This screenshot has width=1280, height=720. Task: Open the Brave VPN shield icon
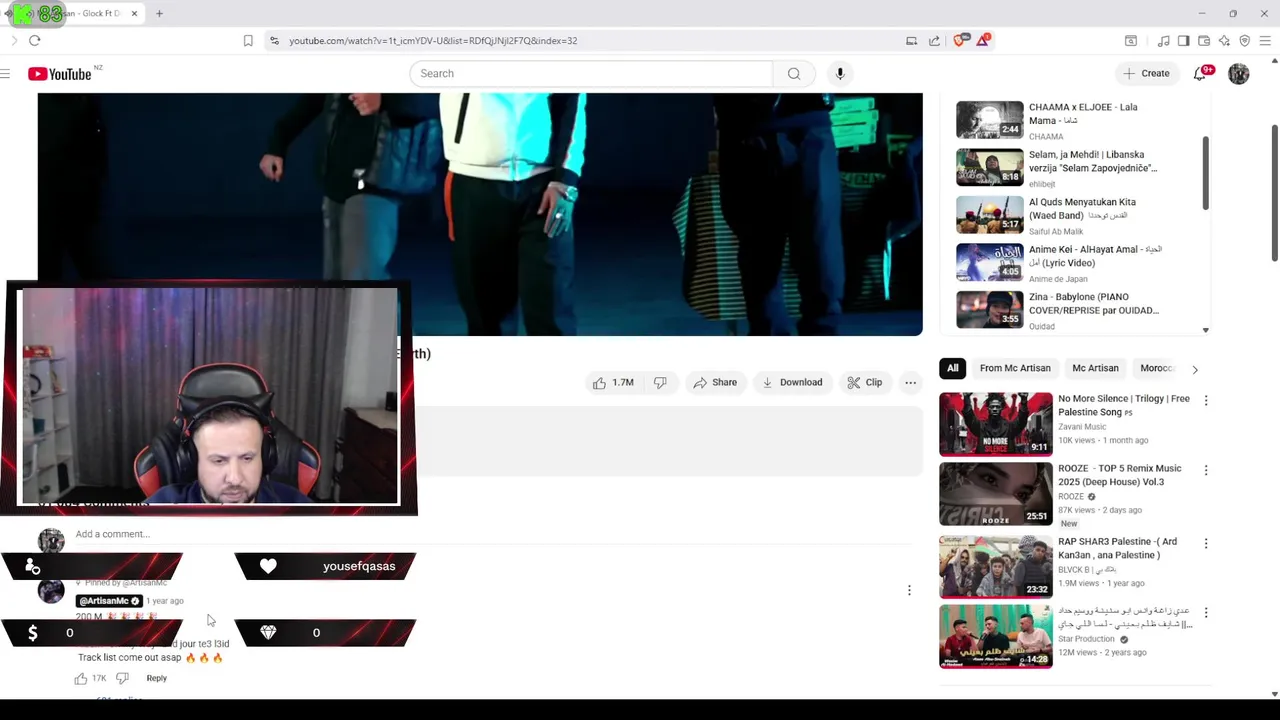[1245, 41]
